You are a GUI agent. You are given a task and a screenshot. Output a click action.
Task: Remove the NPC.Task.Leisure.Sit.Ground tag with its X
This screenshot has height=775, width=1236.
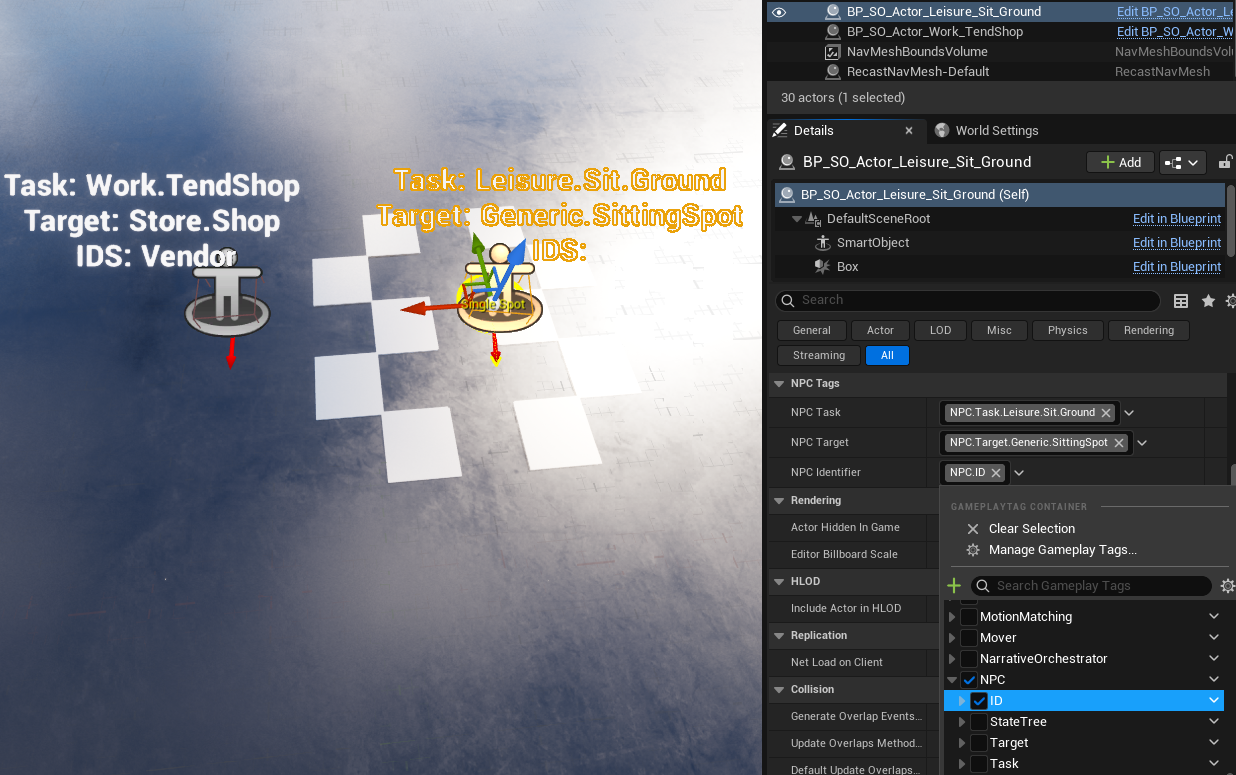pyautogui.click(x=1105, y=413)
